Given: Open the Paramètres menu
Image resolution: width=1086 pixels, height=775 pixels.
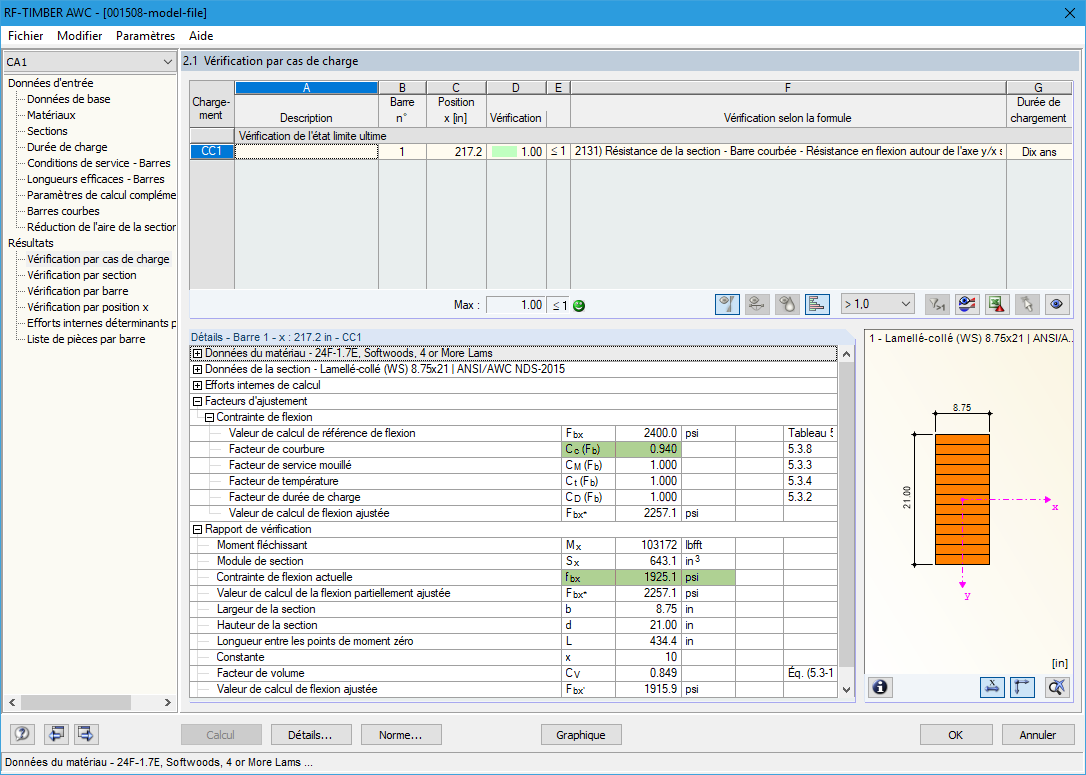Looking at the screenshot, I should pos(145,35).
